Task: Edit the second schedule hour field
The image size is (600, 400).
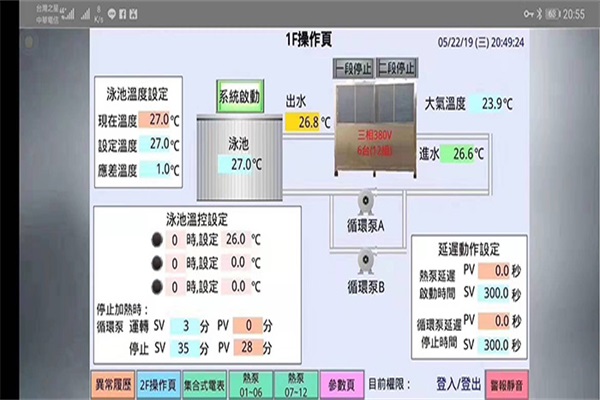Action: coord(175,264)
